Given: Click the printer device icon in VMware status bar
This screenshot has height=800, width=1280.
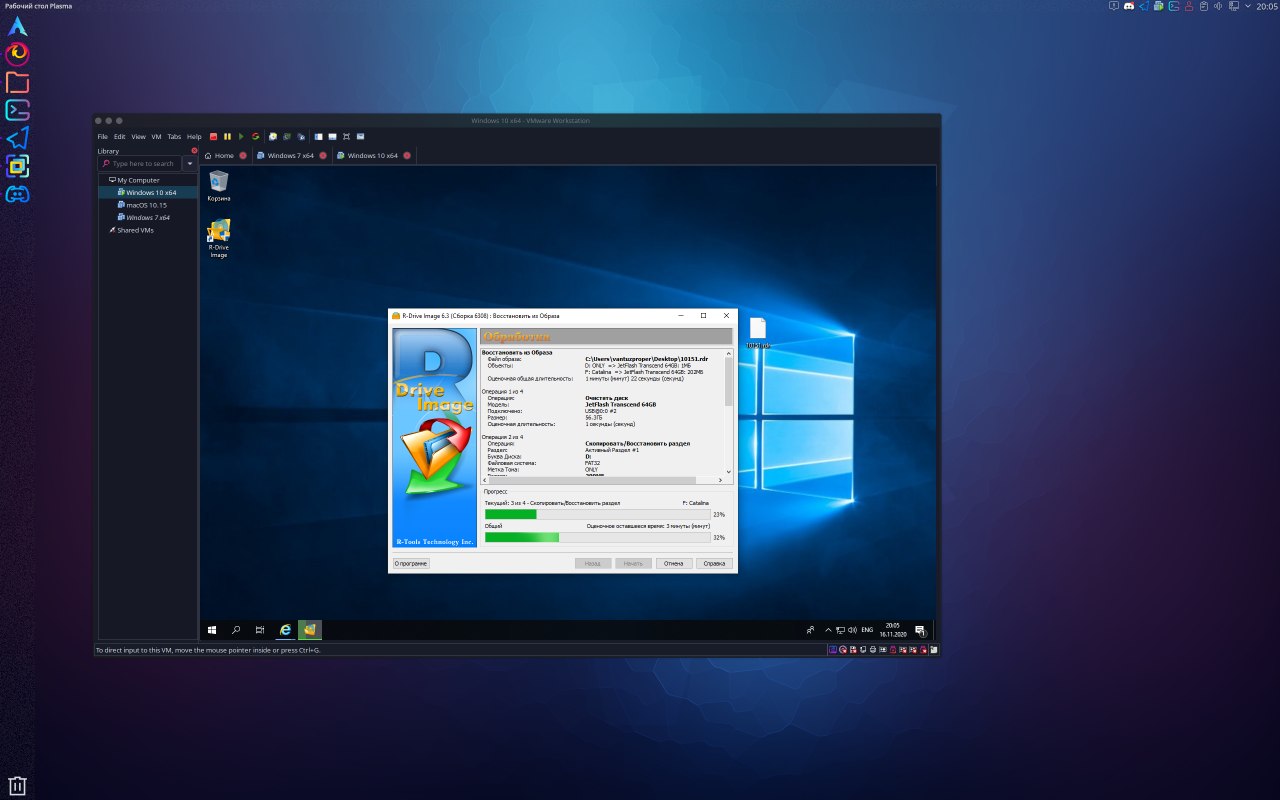Looking at the screenshot, I should pos(873,650).
